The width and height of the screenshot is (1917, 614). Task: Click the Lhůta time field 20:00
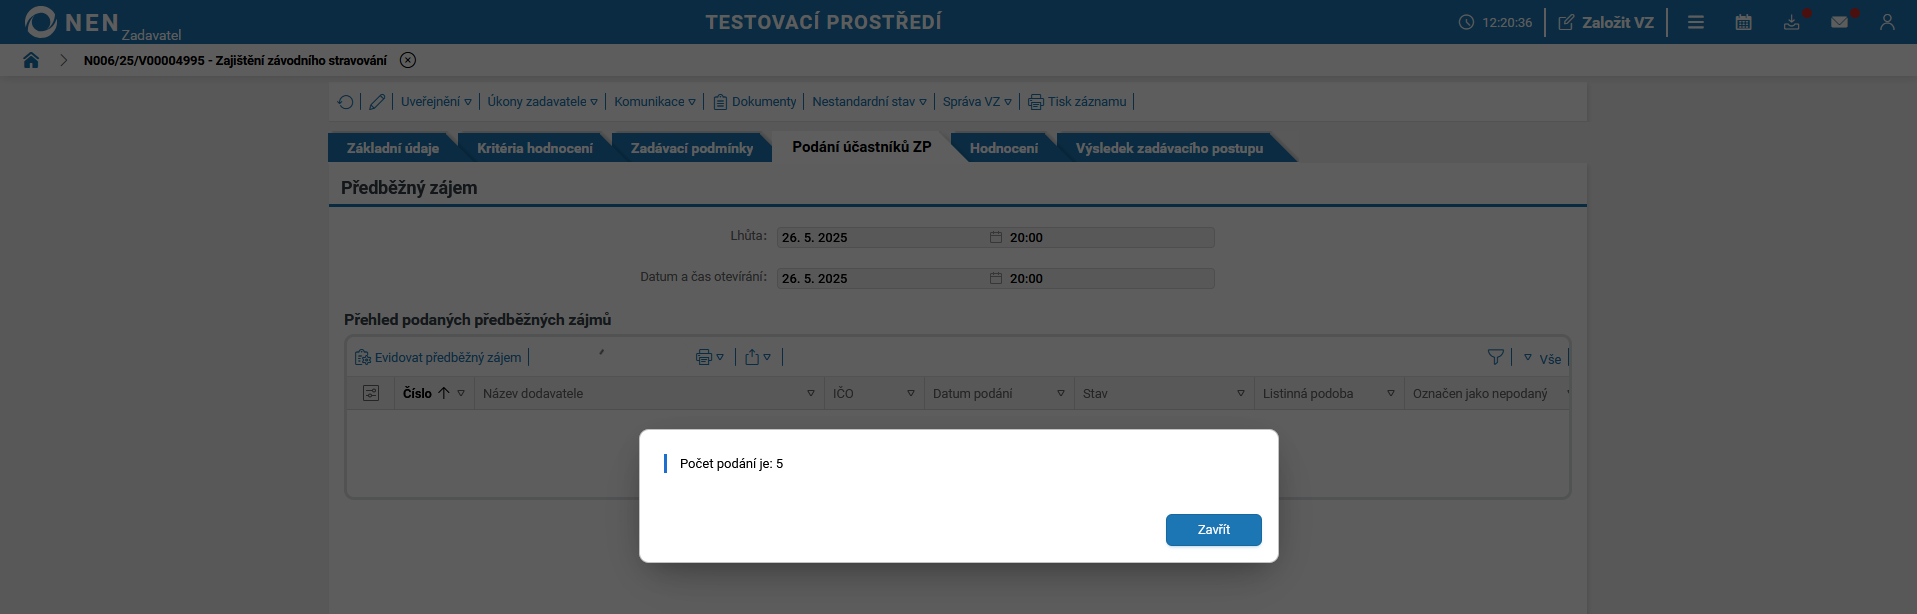tap(1110, 237)
